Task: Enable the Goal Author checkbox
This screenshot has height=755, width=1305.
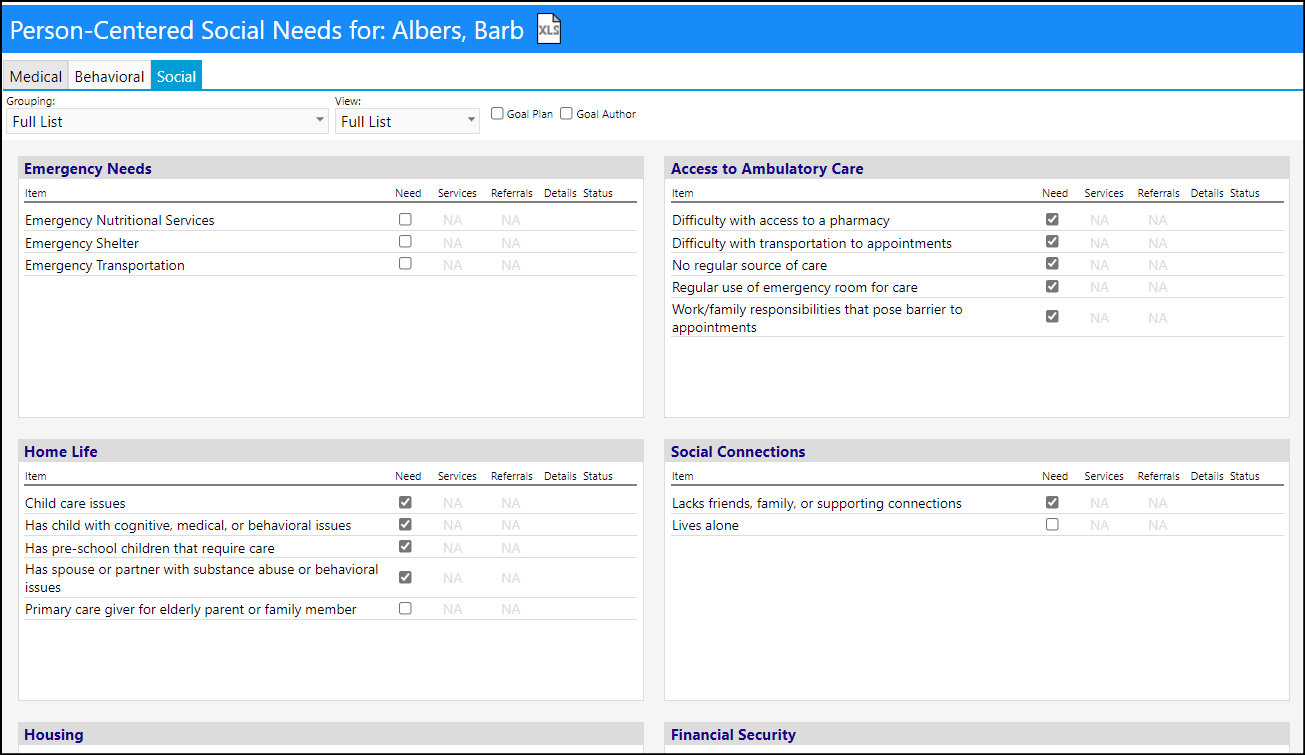Action: point(566,114)
